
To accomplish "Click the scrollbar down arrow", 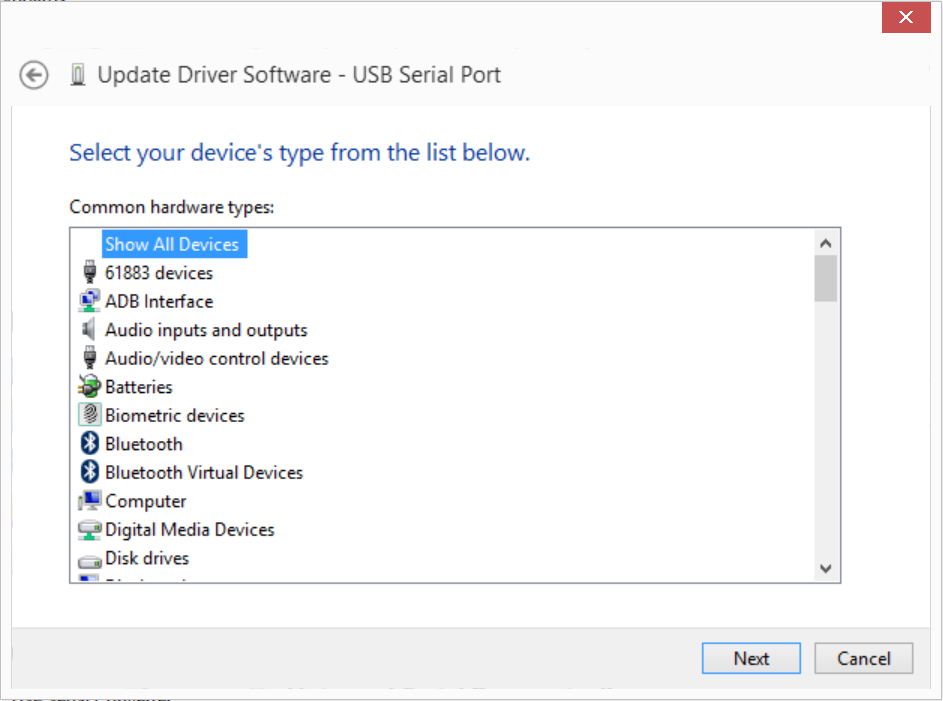I will pyautogui.click(x=826, y=568).
